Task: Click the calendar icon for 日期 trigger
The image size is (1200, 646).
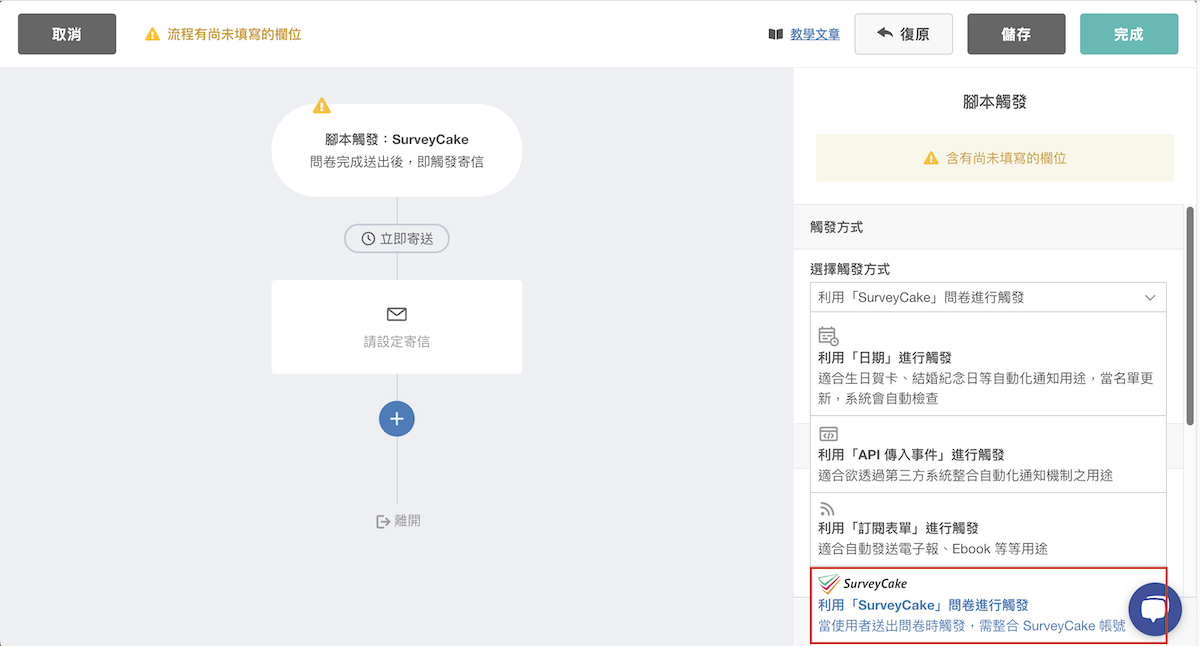Action: pos(829,336)
